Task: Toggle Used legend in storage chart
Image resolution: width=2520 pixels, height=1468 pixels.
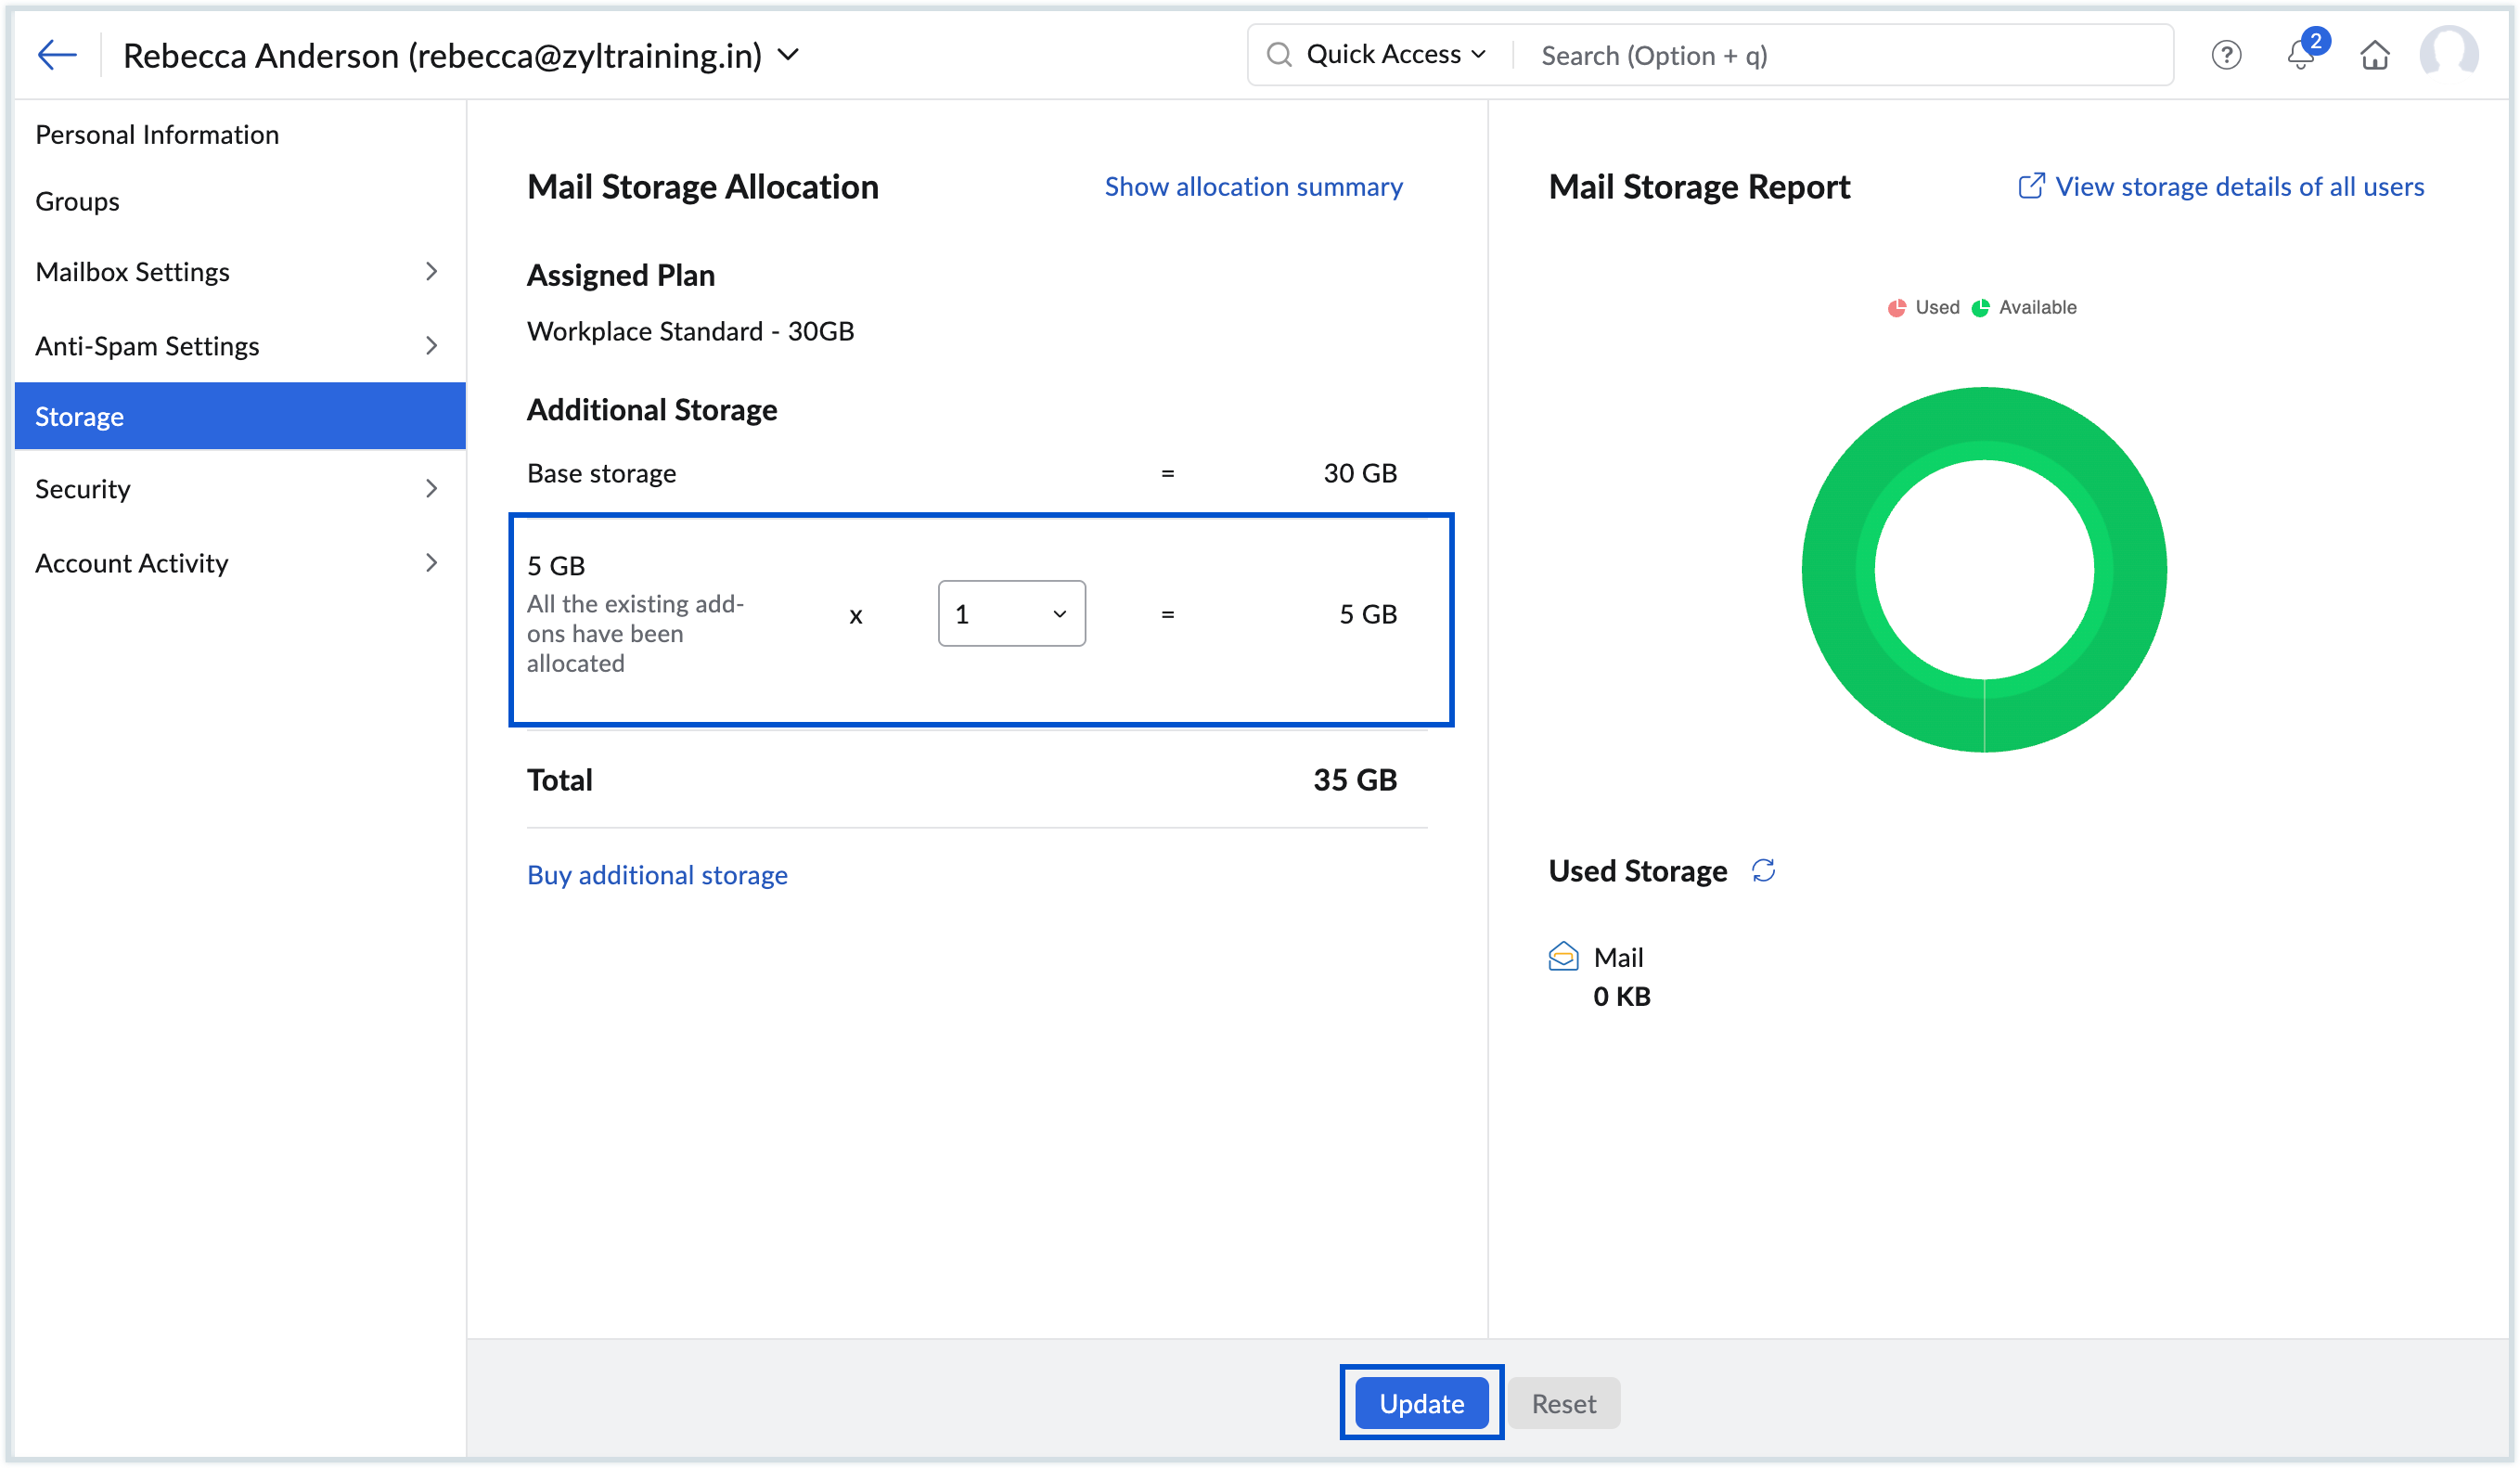Action: click(1924, 308)
